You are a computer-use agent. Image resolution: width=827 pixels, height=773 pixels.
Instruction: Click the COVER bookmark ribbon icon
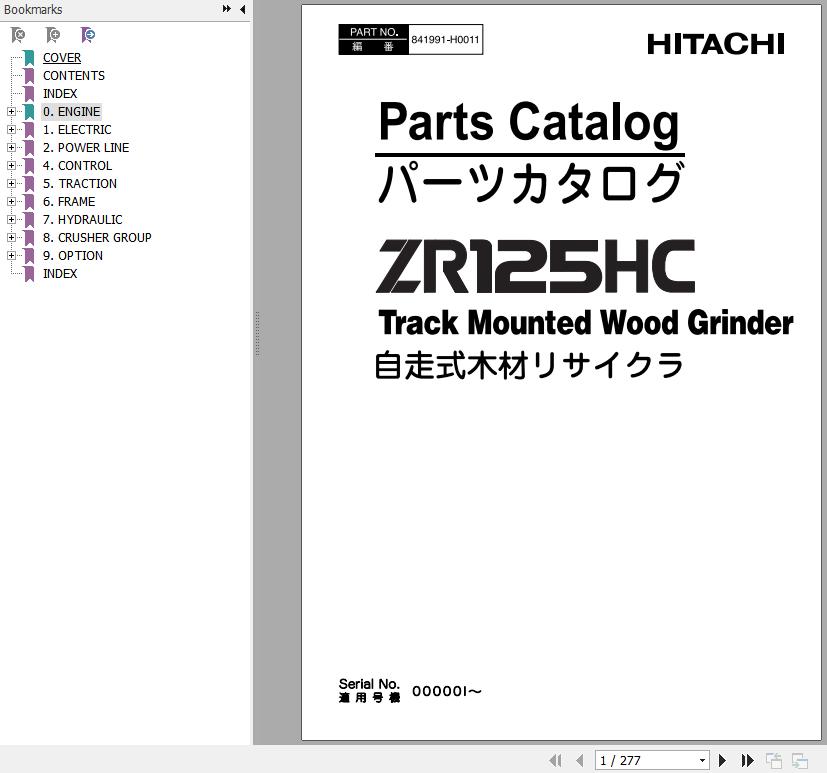tap(30, 58)
